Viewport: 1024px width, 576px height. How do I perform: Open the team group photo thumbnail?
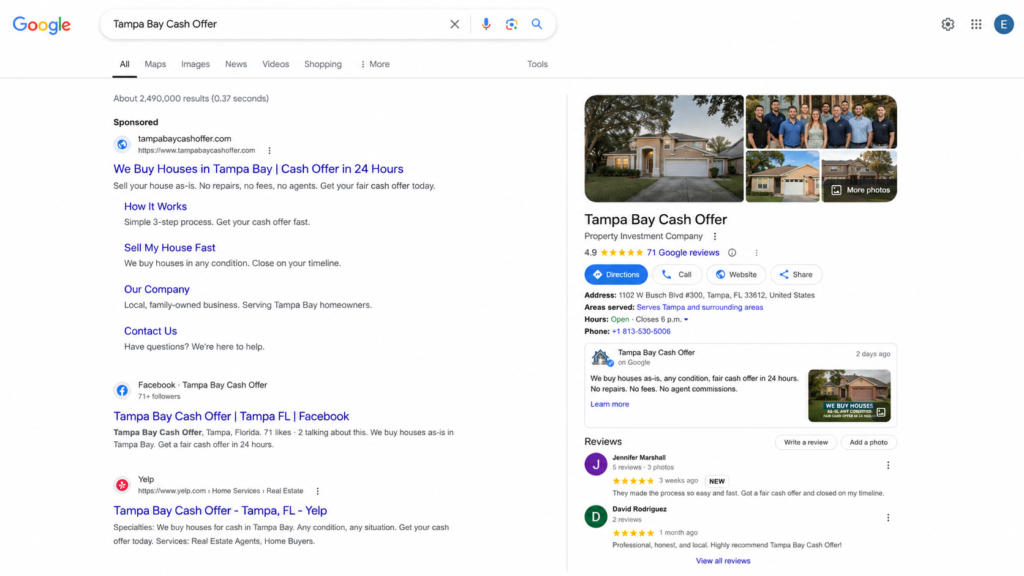coord(822,122)
